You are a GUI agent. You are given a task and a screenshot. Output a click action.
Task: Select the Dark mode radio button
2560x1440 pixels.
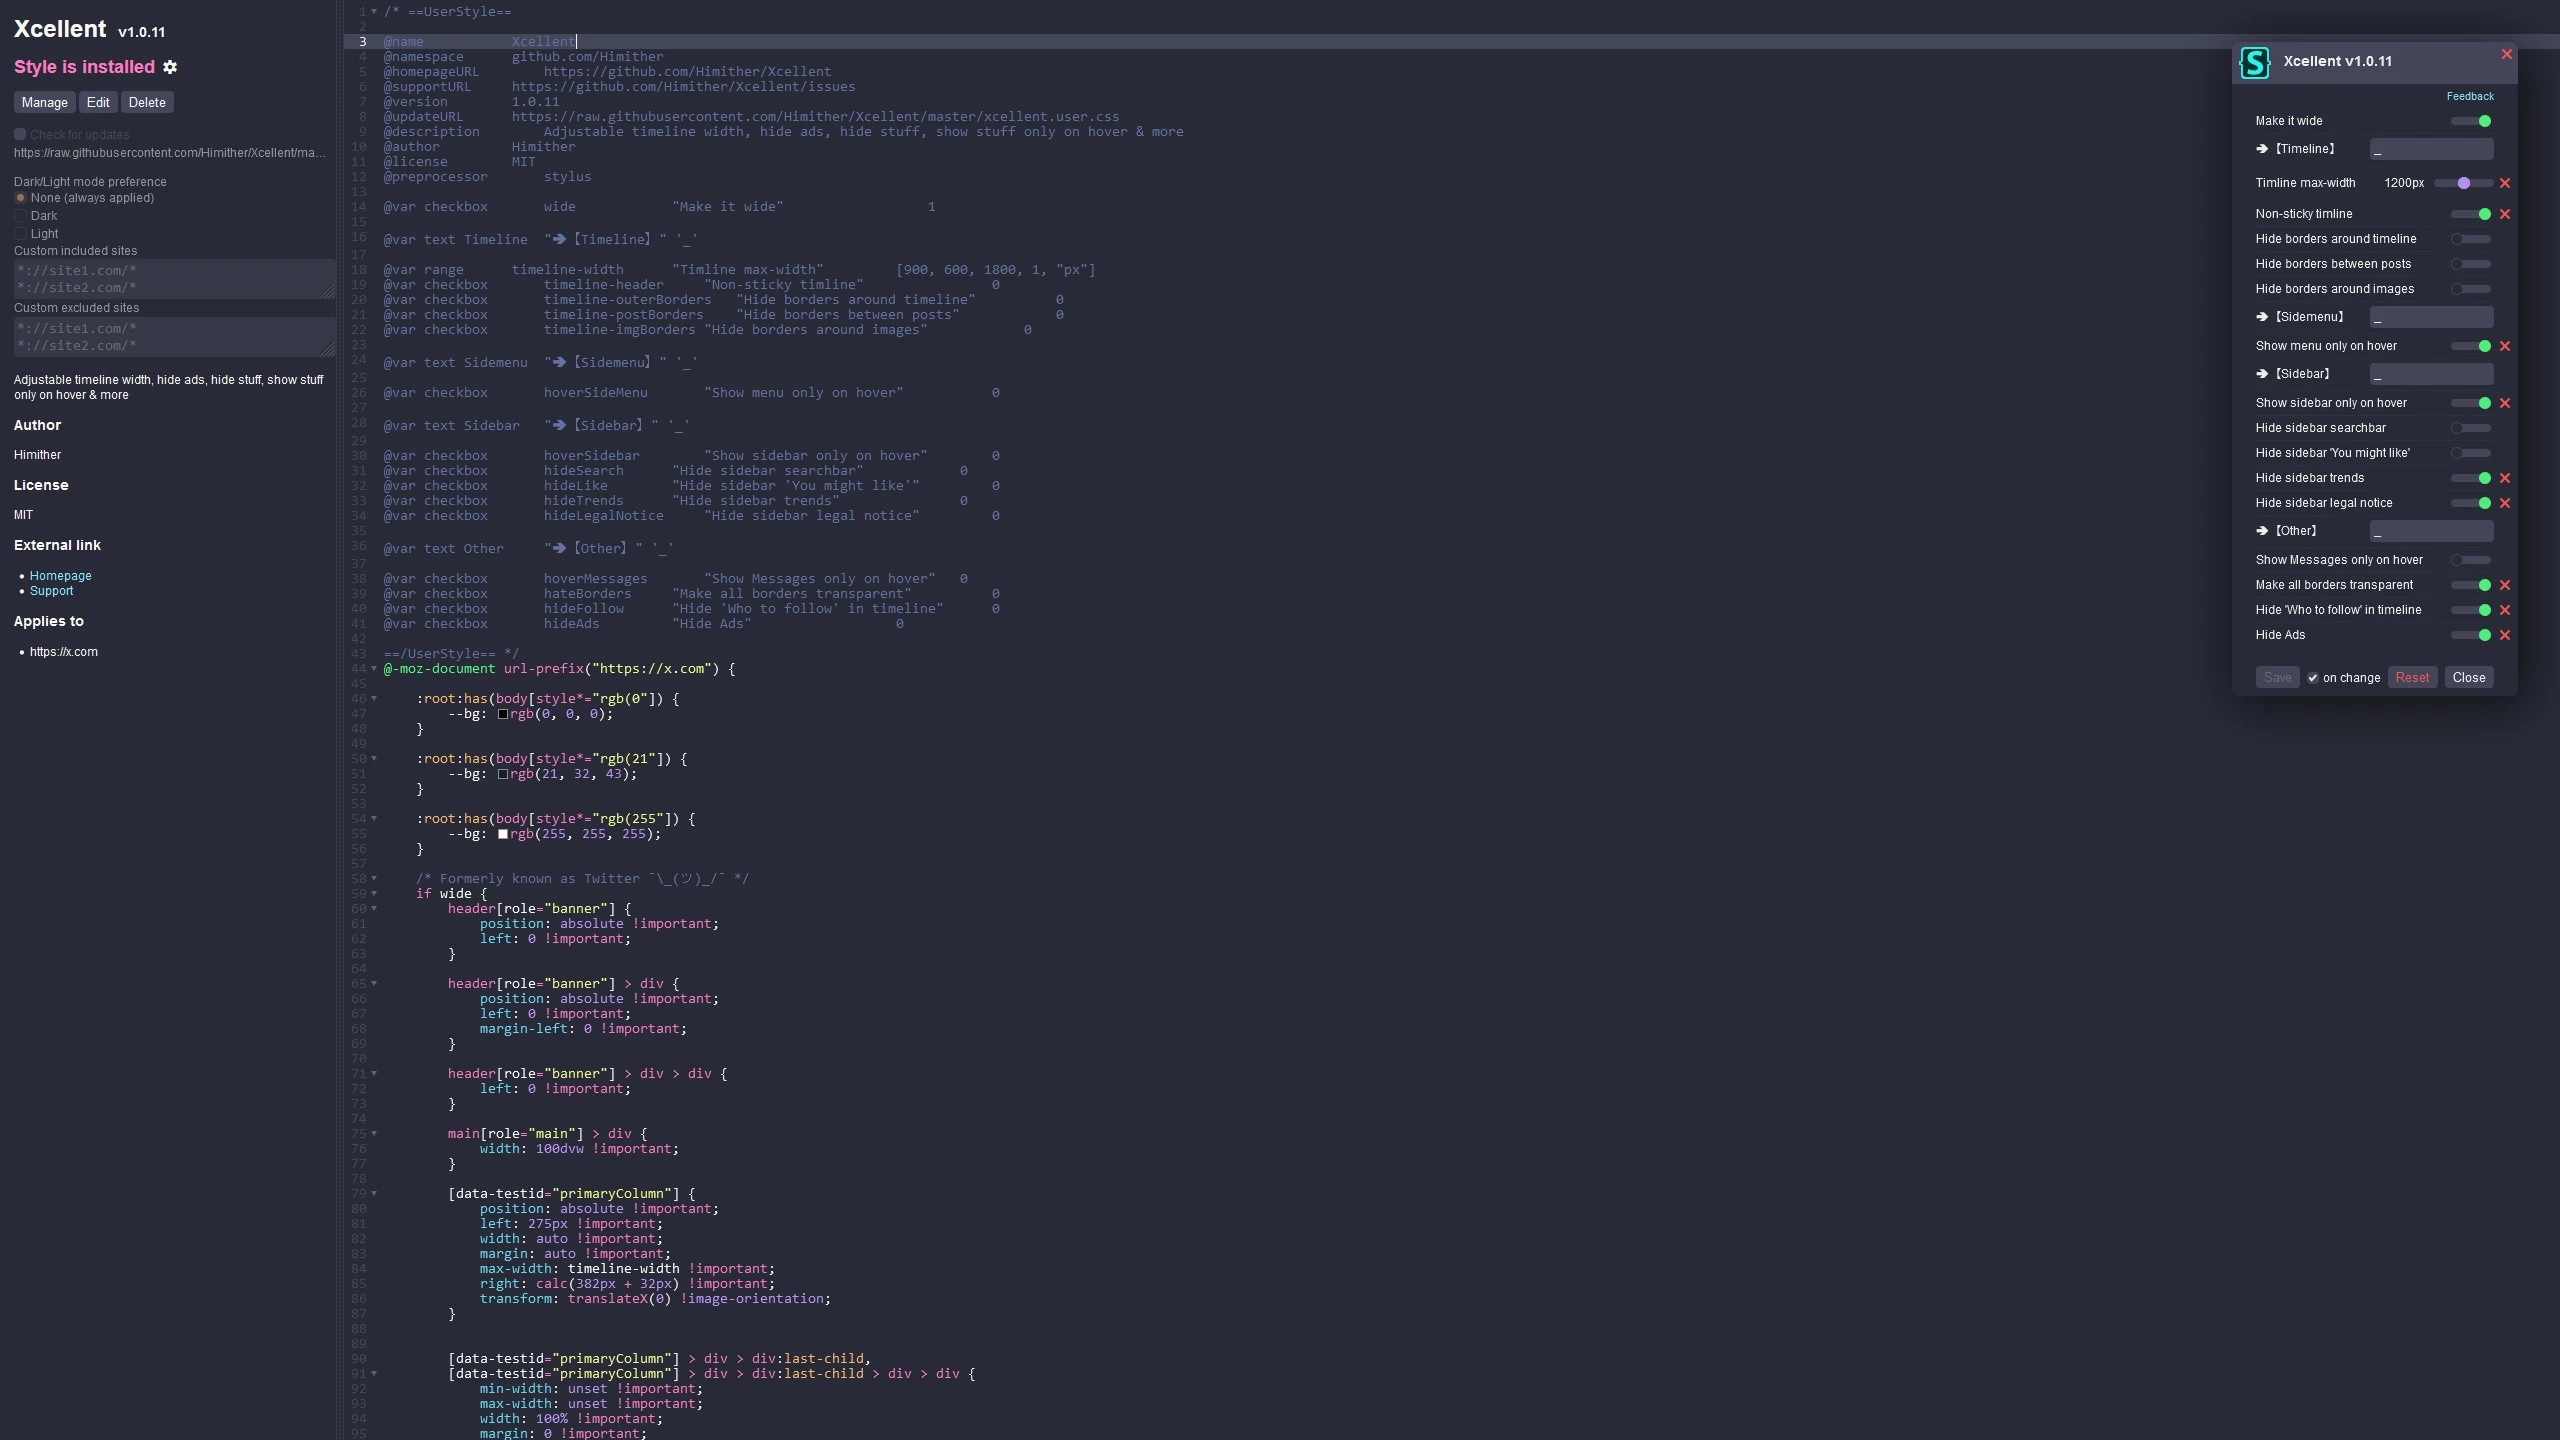click(20, 216)
